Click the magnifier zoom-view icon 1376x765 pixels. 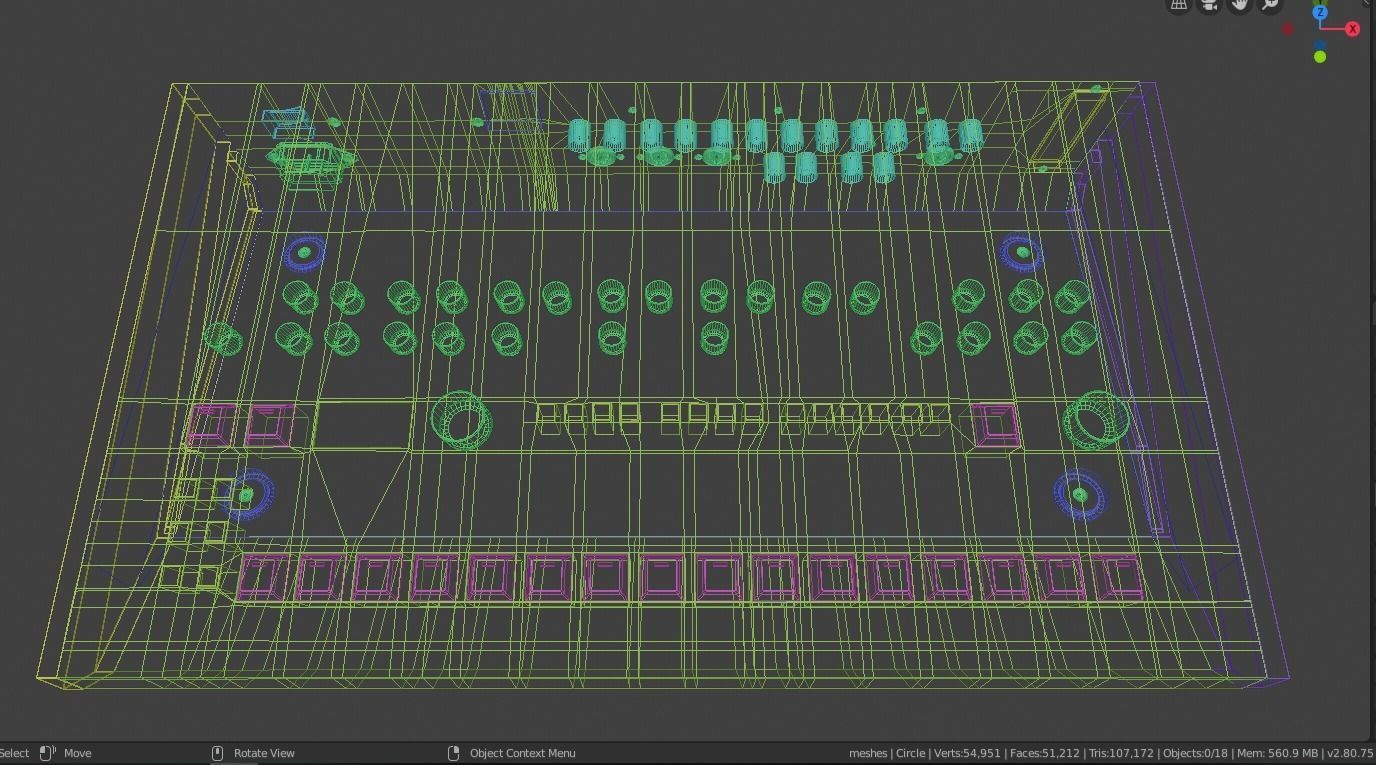tap(1270, 4)
